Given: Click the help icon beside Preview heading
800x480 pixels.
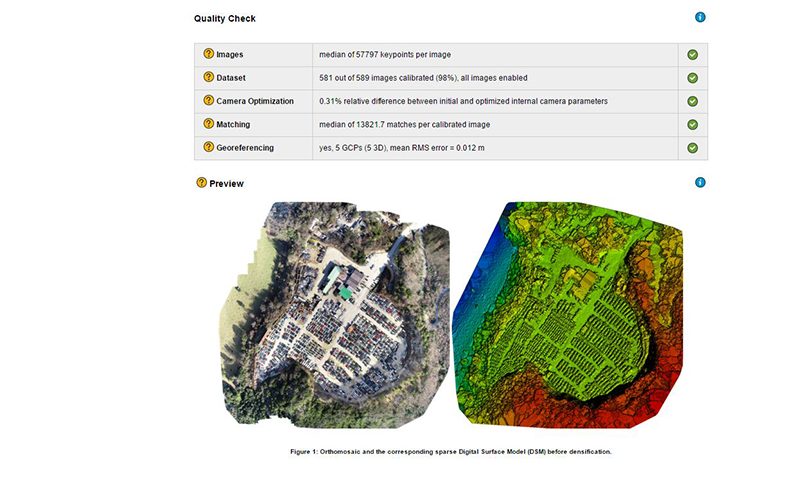Looking at the screenshot, I should click(202, 183).
